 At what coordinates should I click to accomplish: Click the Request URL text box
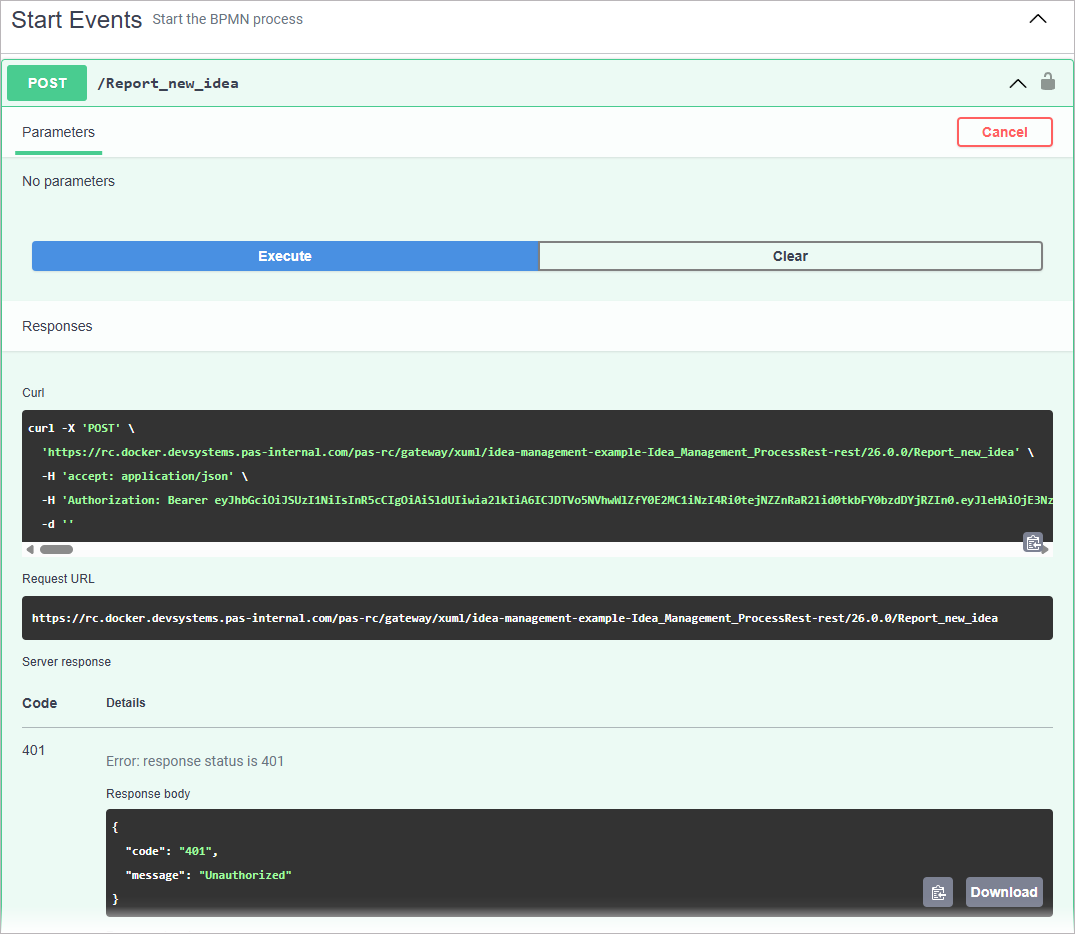point(515,618)
